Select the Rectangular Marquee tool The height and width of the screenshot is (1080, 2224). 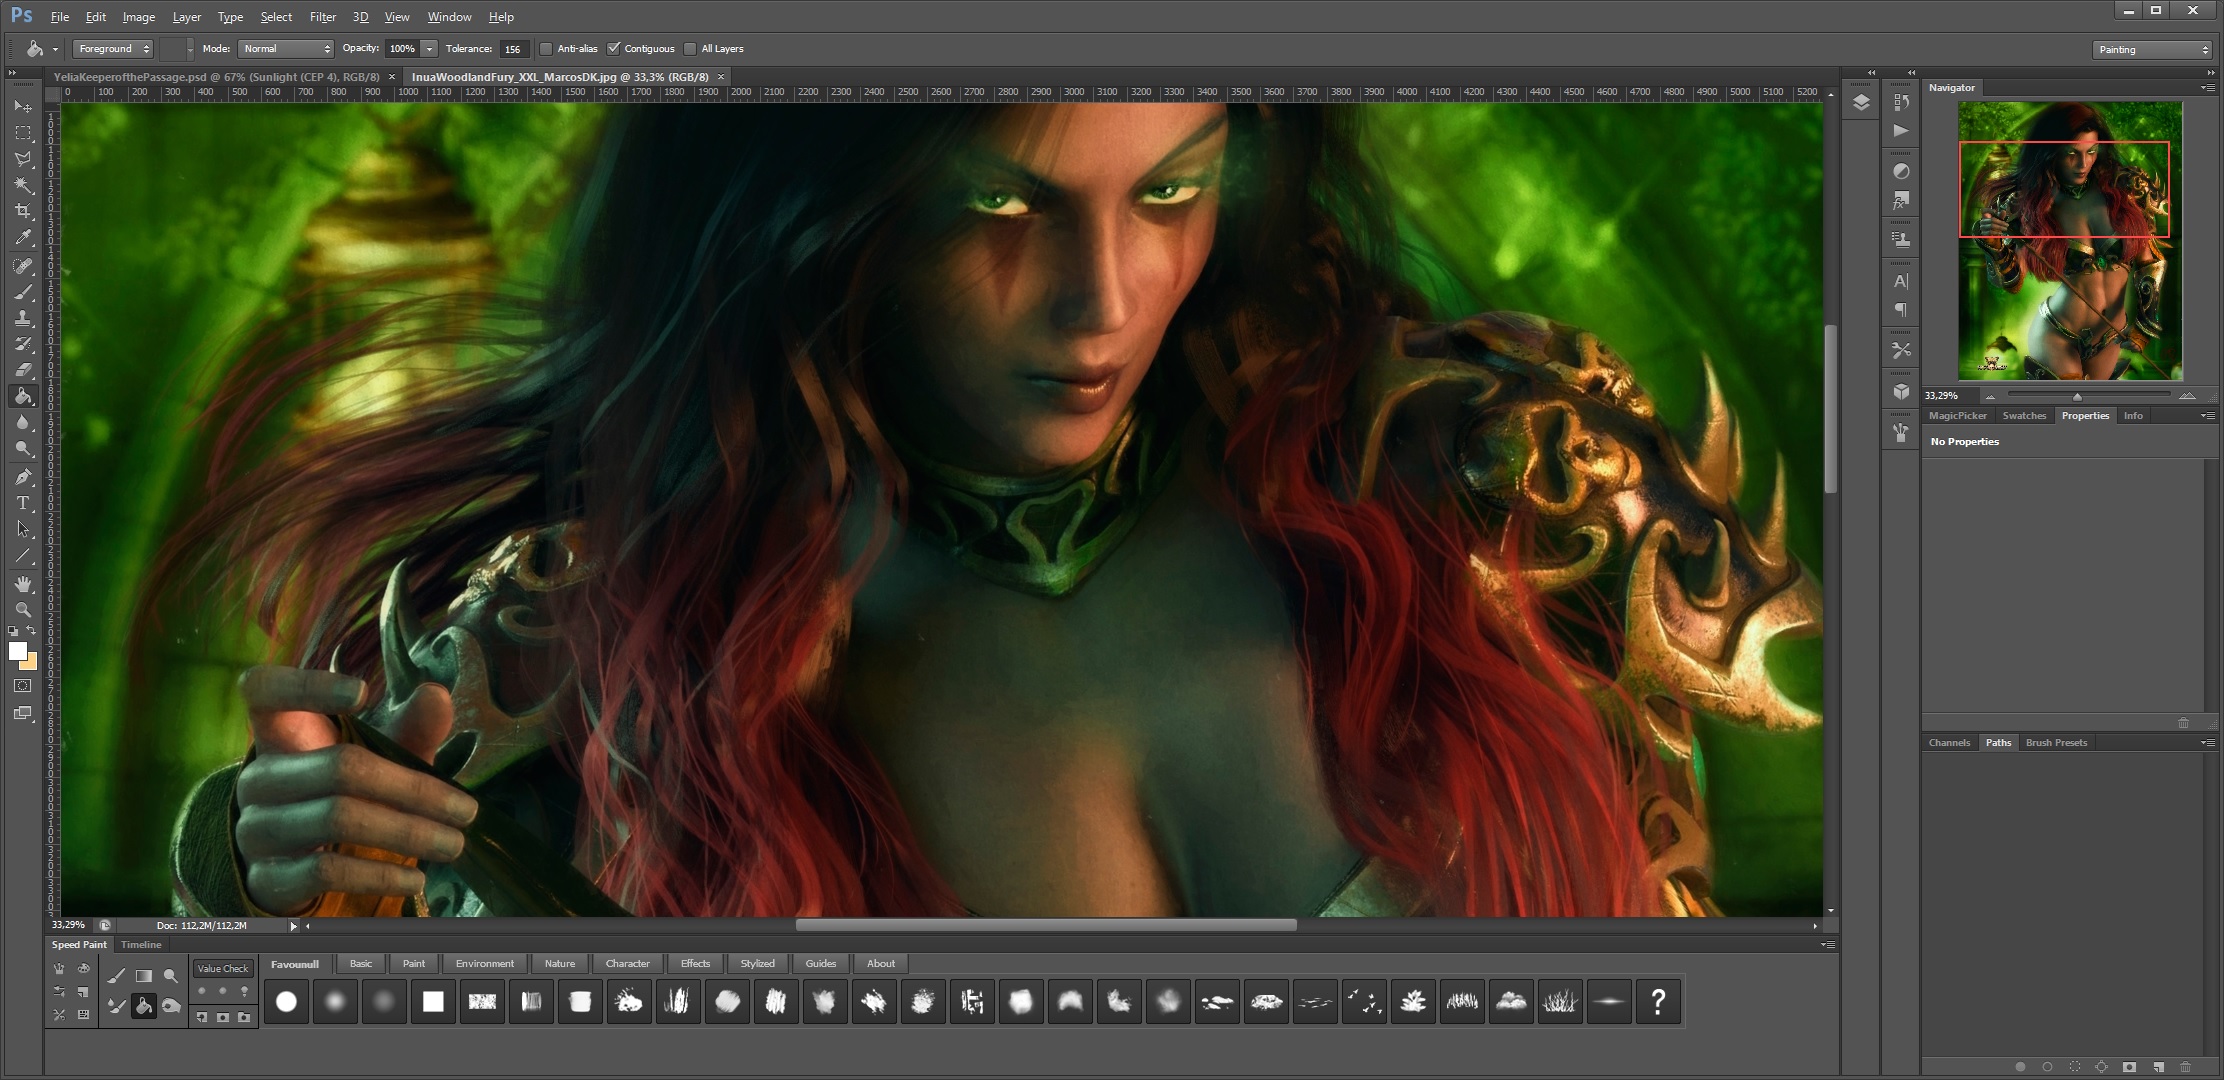[x=23, y=133]
